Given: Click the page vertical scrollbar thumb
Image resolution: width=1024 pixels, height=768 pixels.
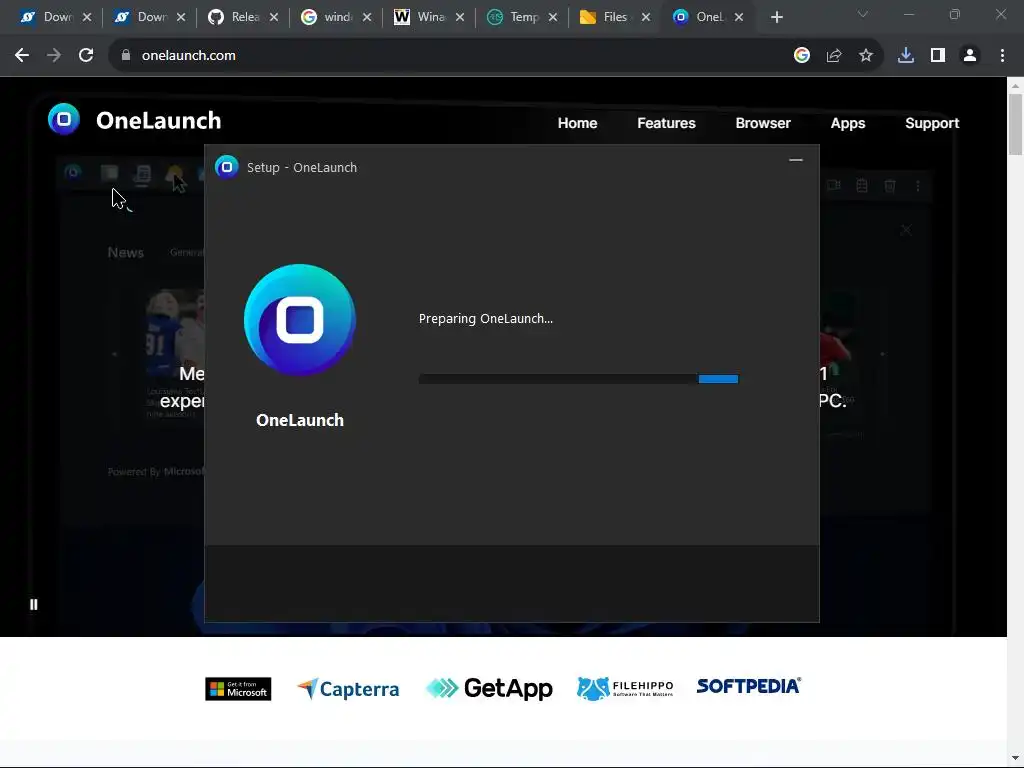Looking at the screenshot, I should [1016, 124].
